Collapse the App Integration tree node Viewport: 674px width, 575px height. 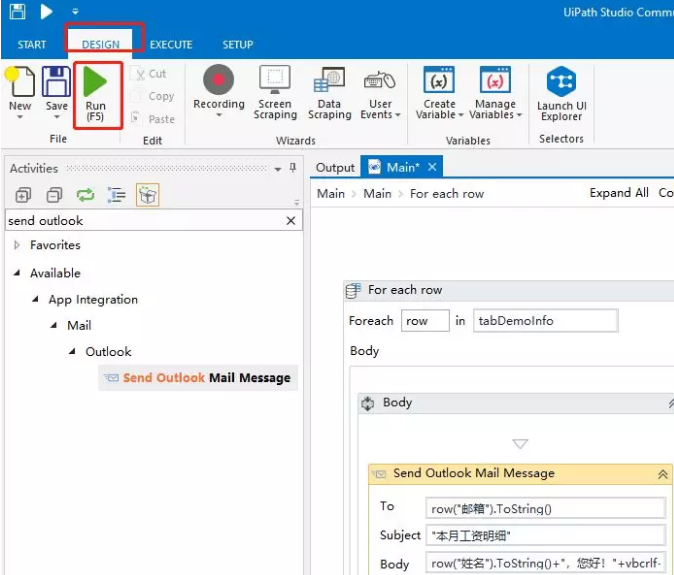[35, 300]
